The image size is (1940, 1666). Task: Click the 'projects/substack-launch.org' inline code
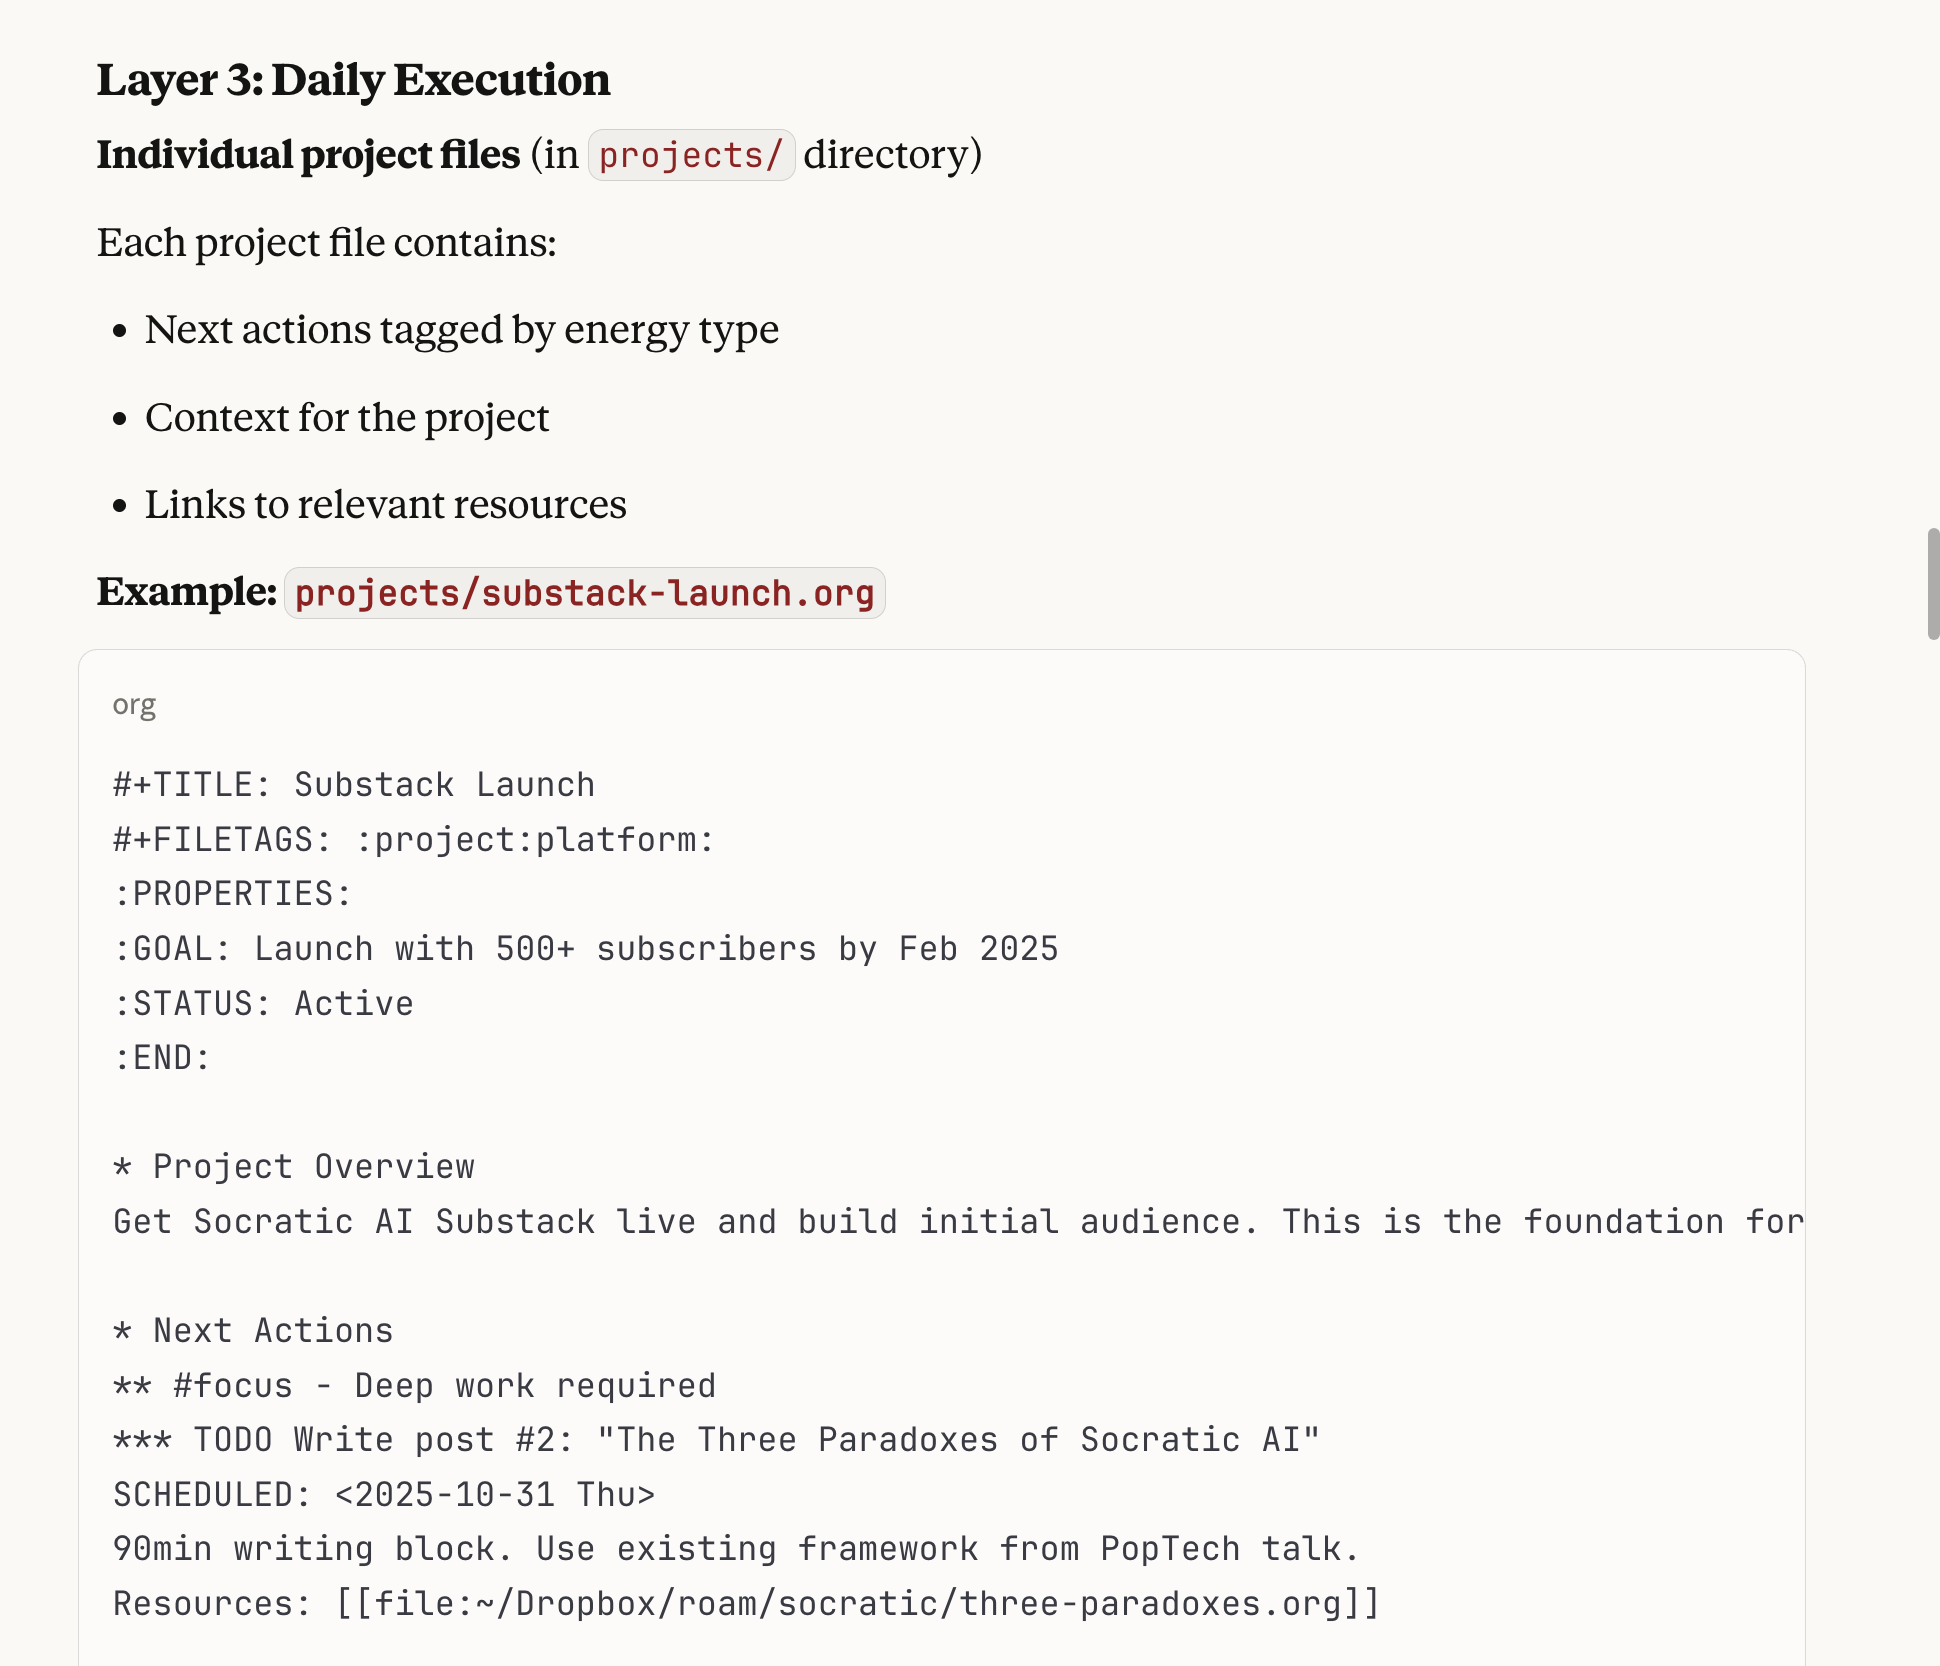[x=584, y=593]
